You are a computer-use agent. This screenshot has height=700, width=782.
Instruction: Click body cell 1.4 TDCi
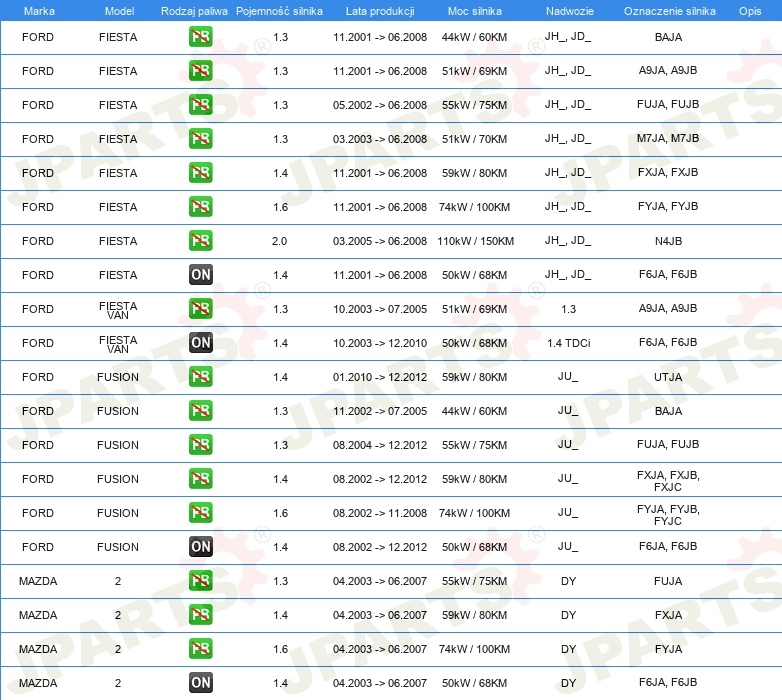click(x=569, y=343)
